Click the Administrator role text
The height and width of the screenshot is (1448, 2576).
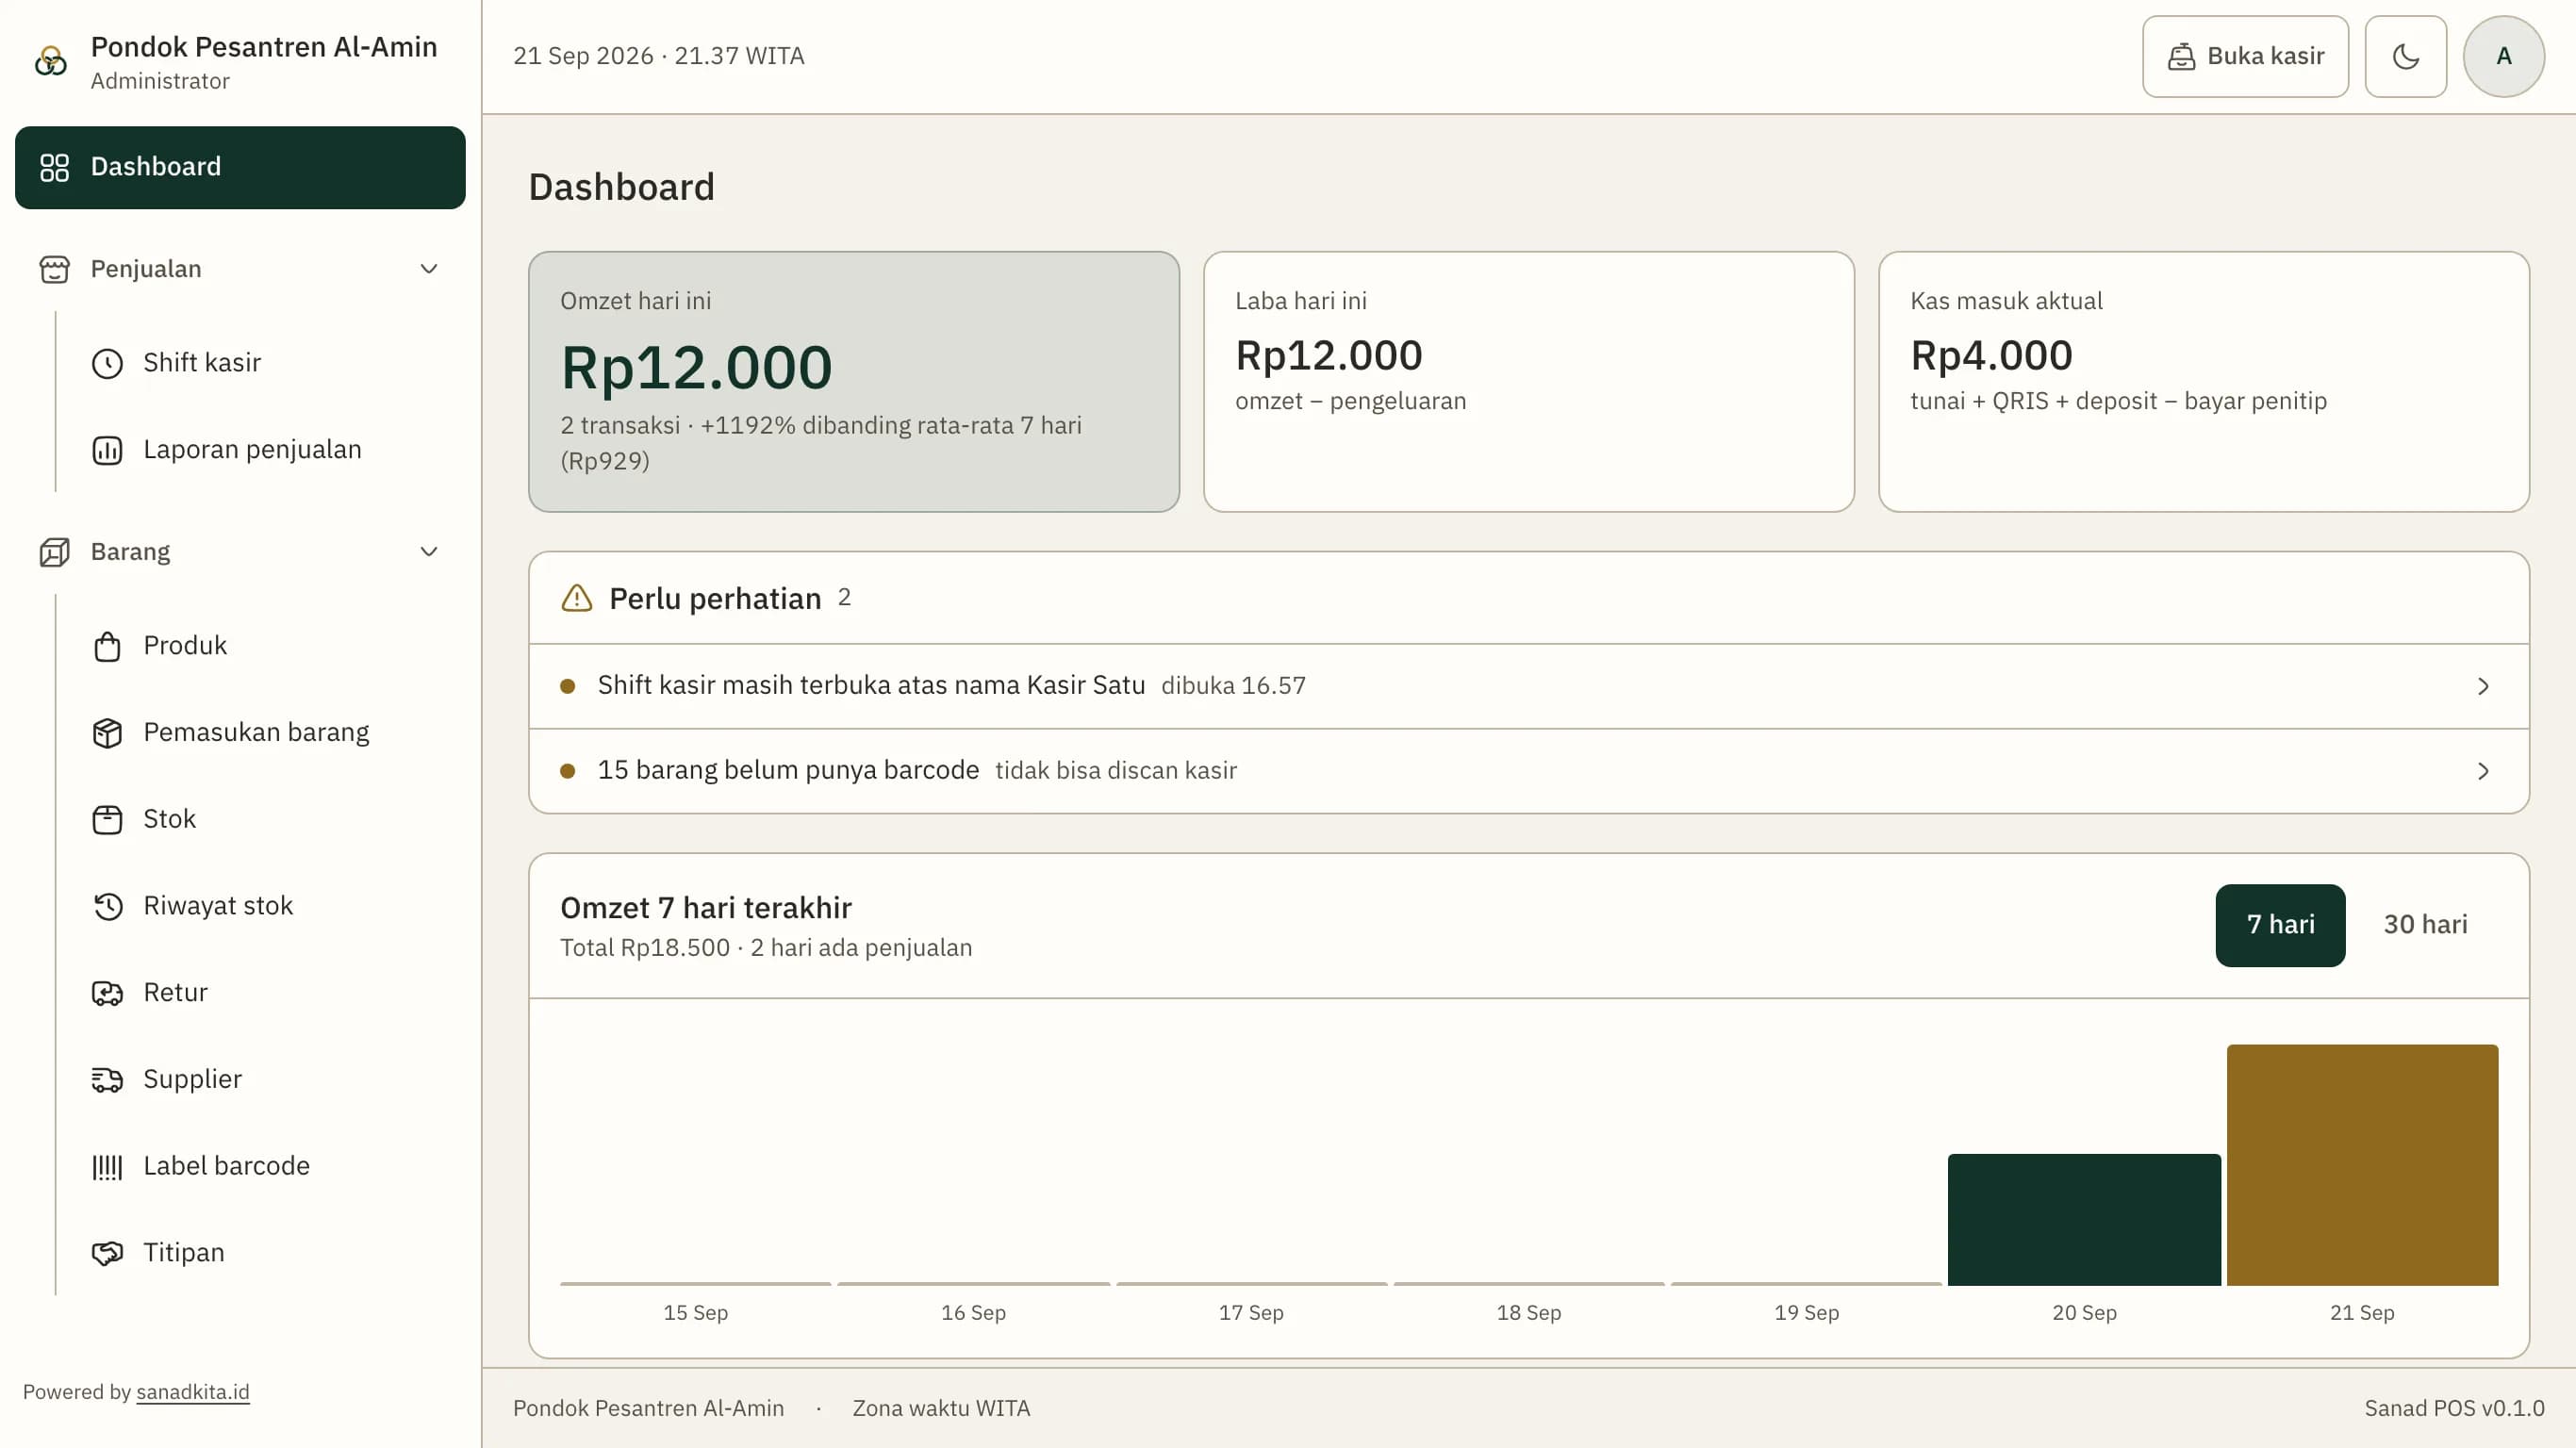pyautogui.click(x=160, y=81)
